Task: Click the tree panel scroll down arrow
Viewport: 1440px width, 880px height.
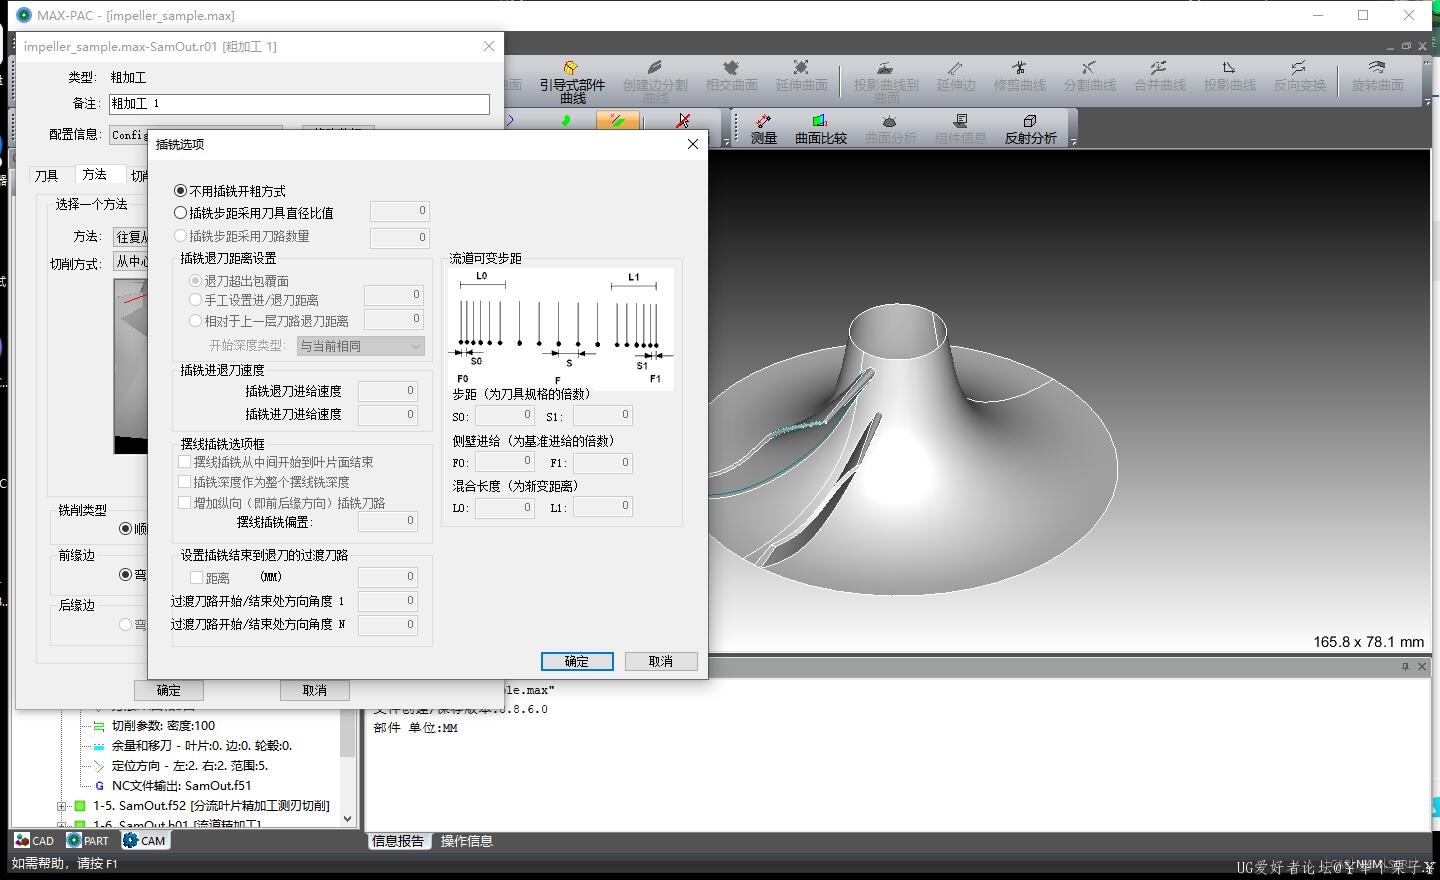Action: pos(348,818)
